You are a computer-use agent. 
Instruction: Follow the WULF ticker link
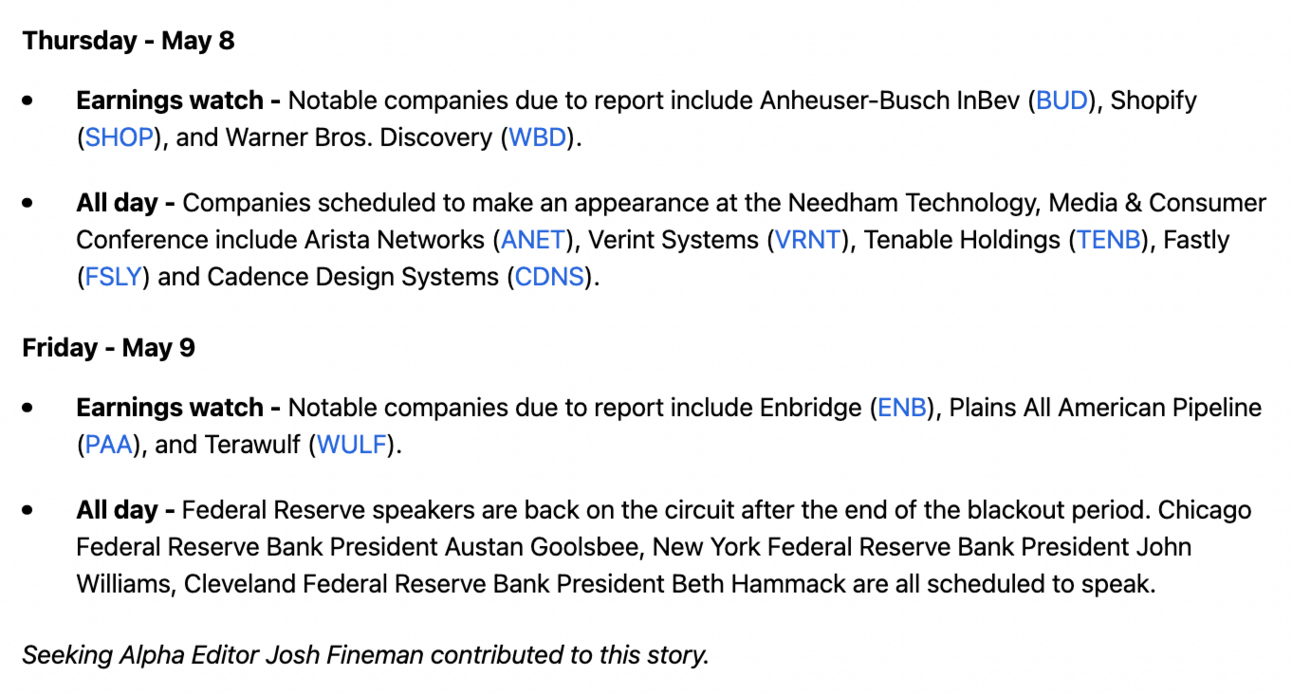[x=351, y=445]
